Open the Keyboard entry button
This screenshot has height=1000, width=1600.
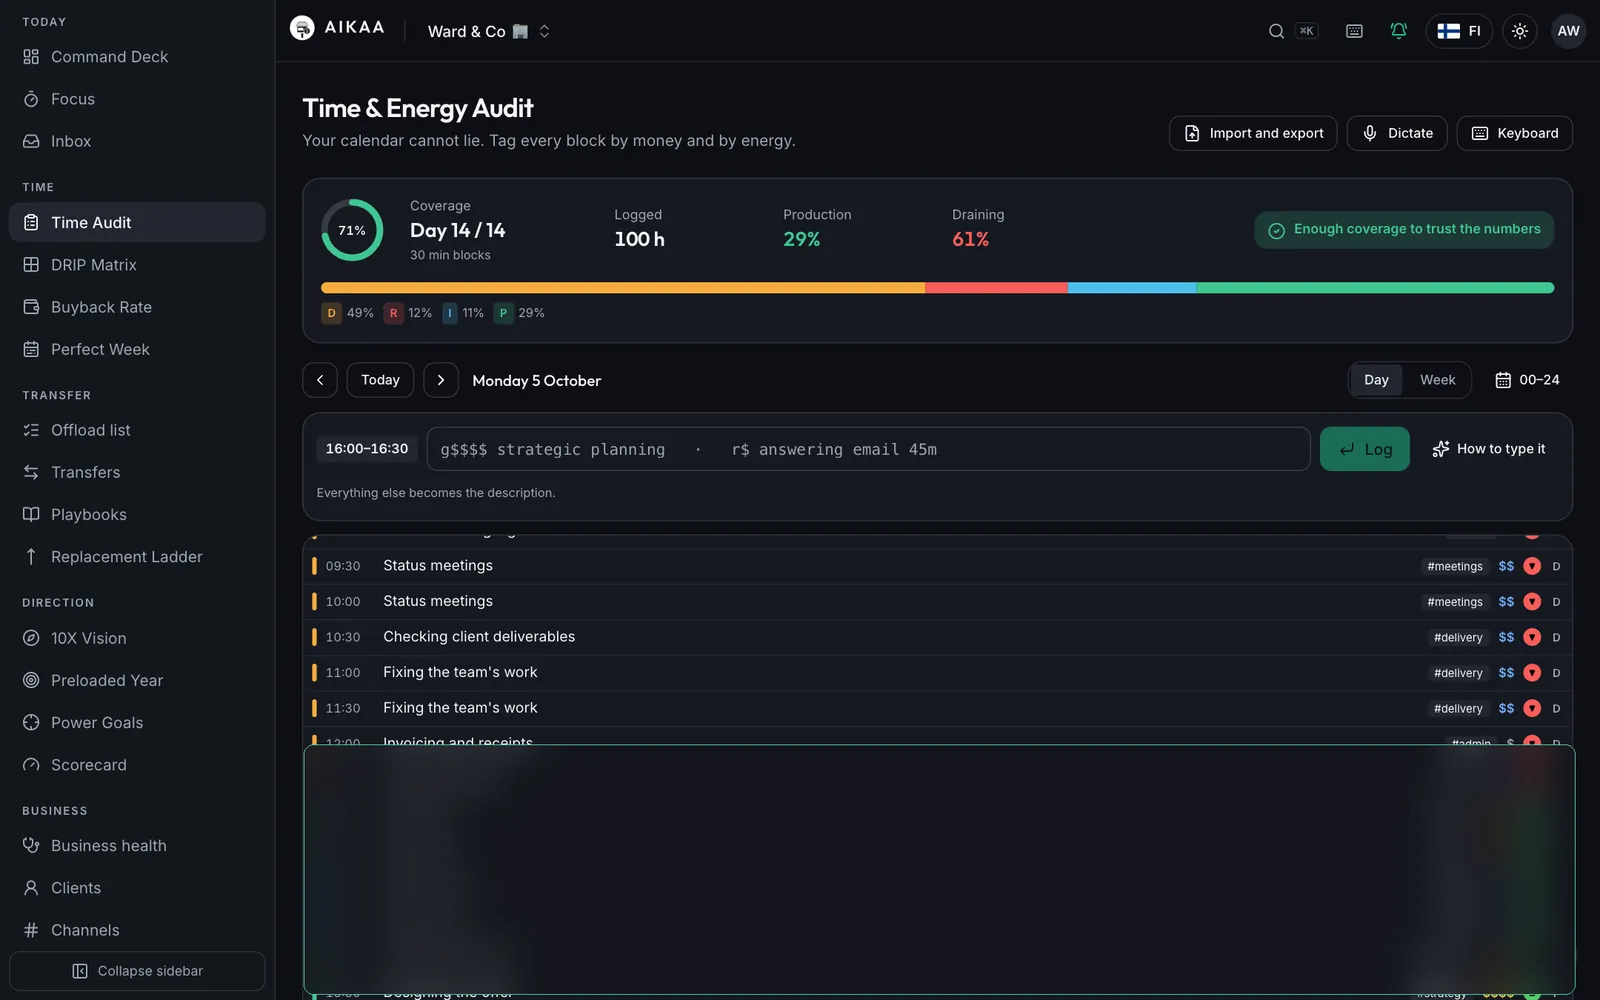click(1515, 133)
